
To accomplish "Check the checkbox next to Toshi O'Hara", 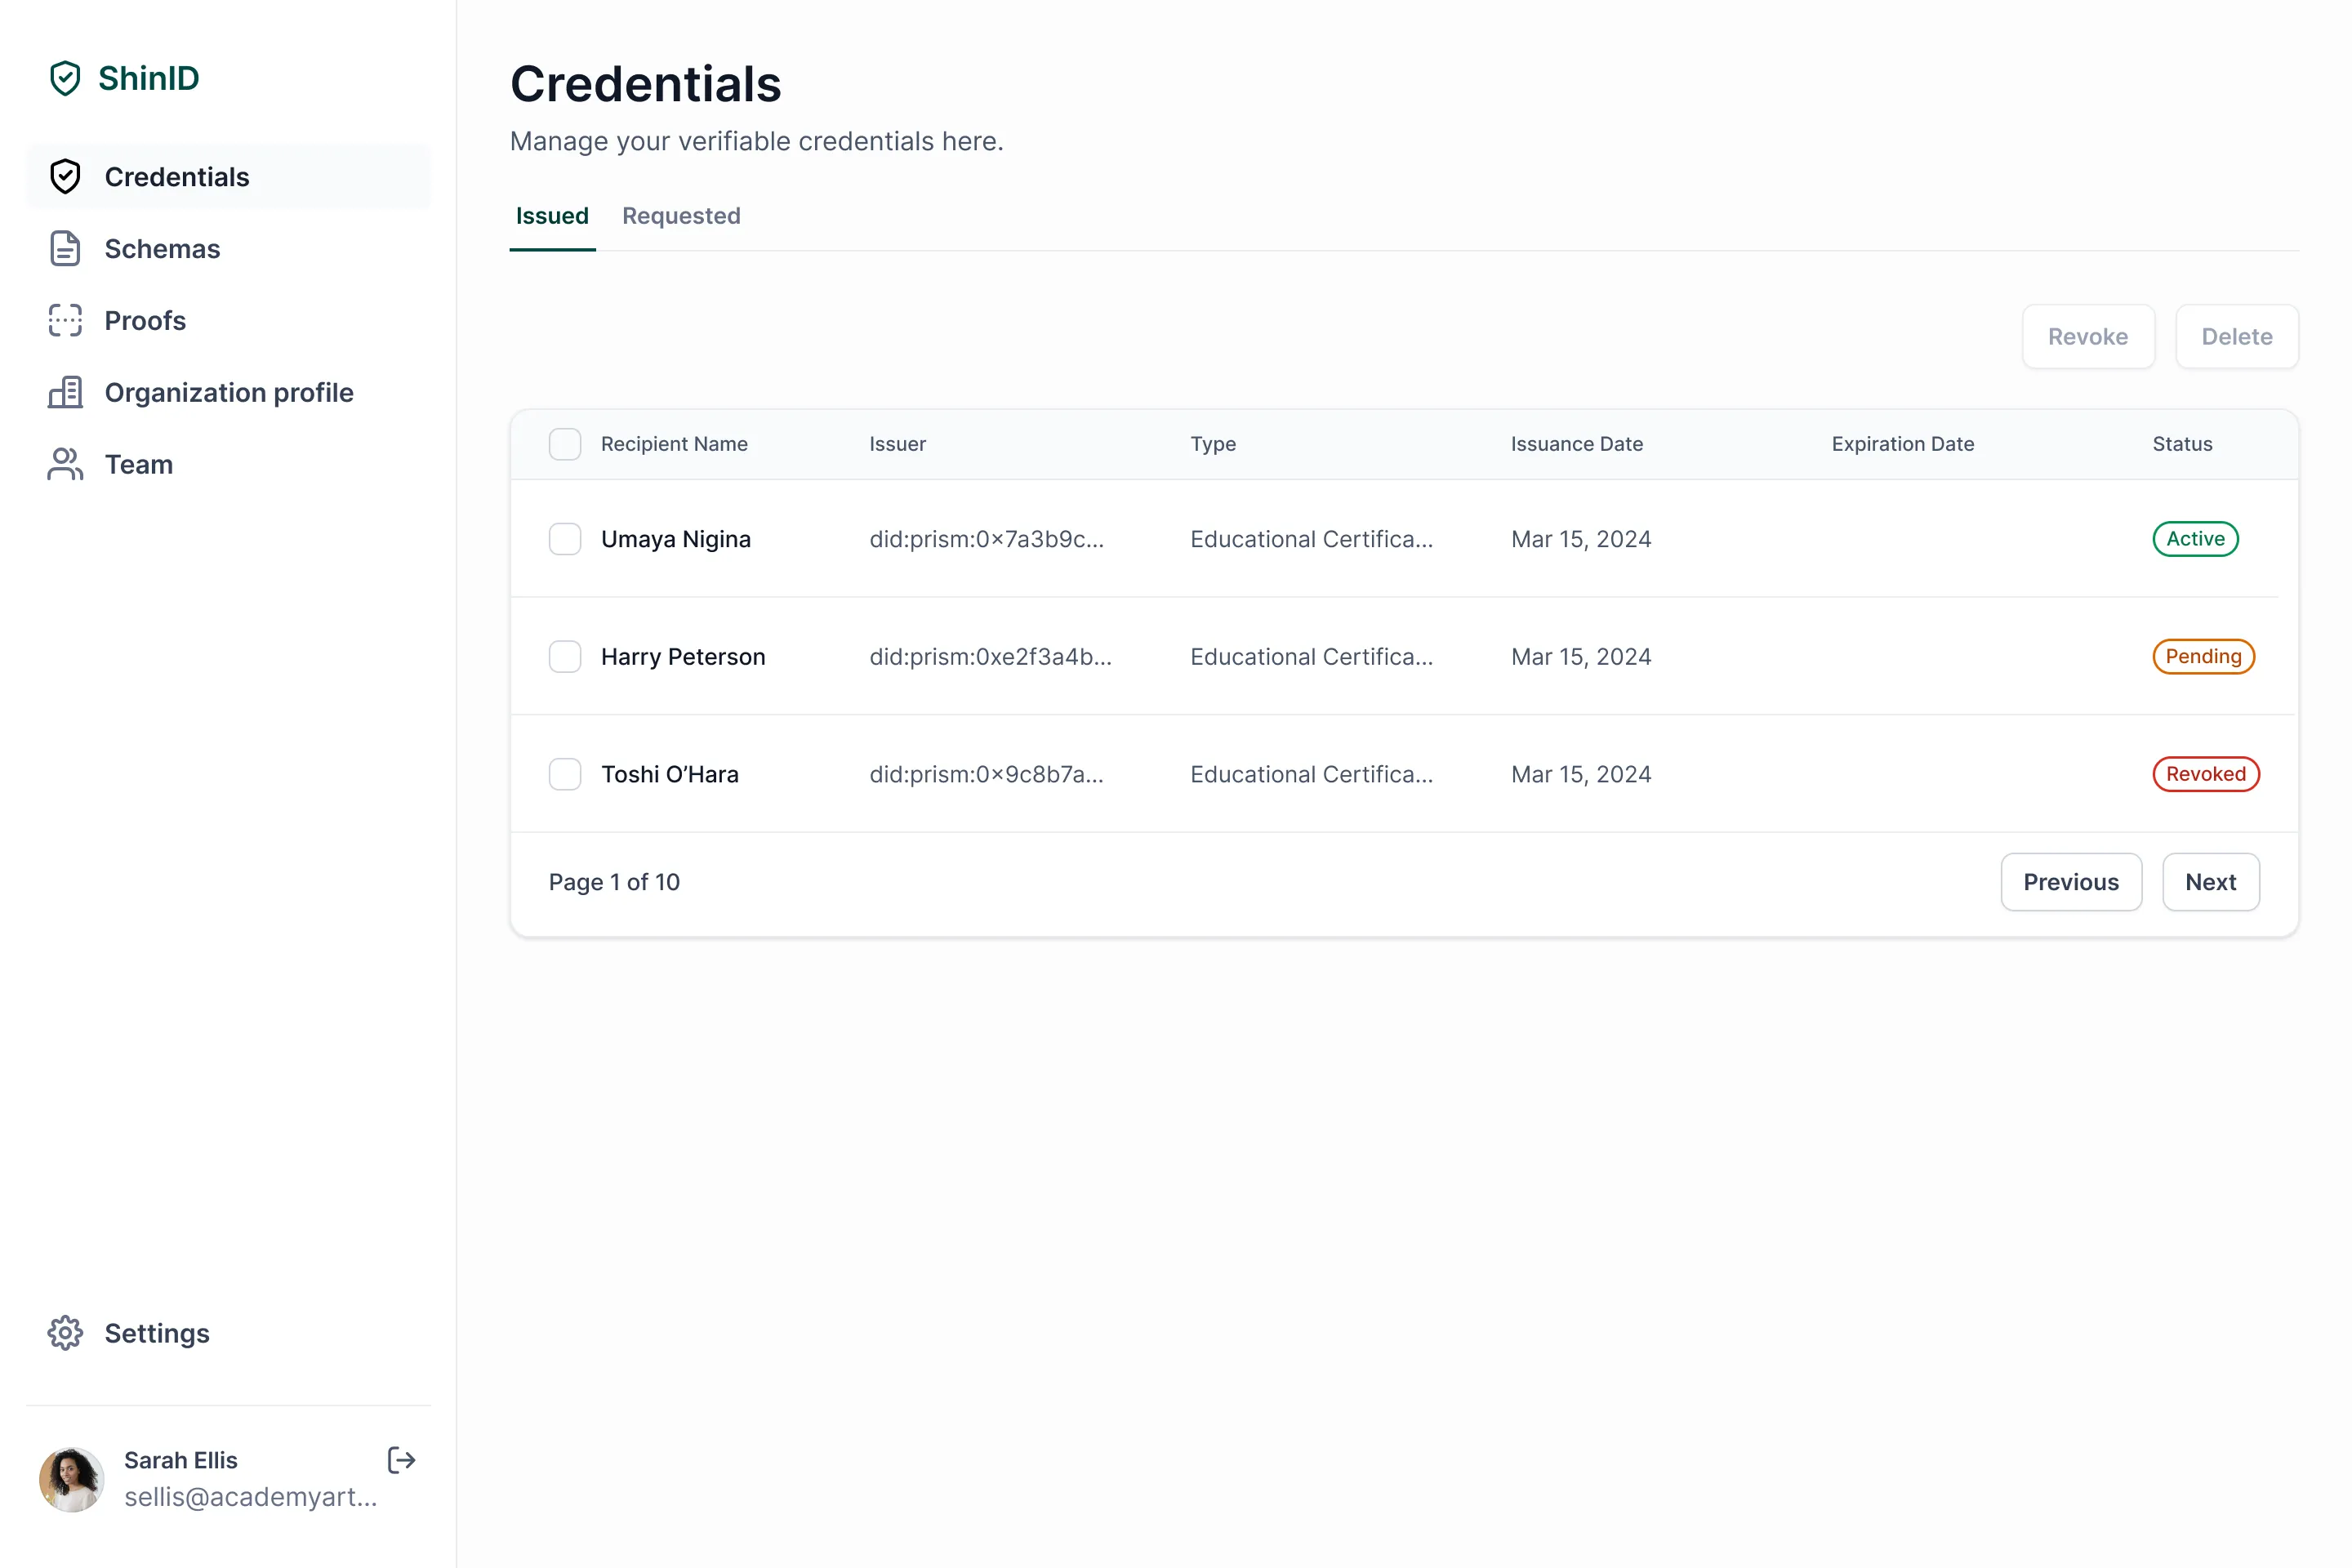I will click(565, 773).
